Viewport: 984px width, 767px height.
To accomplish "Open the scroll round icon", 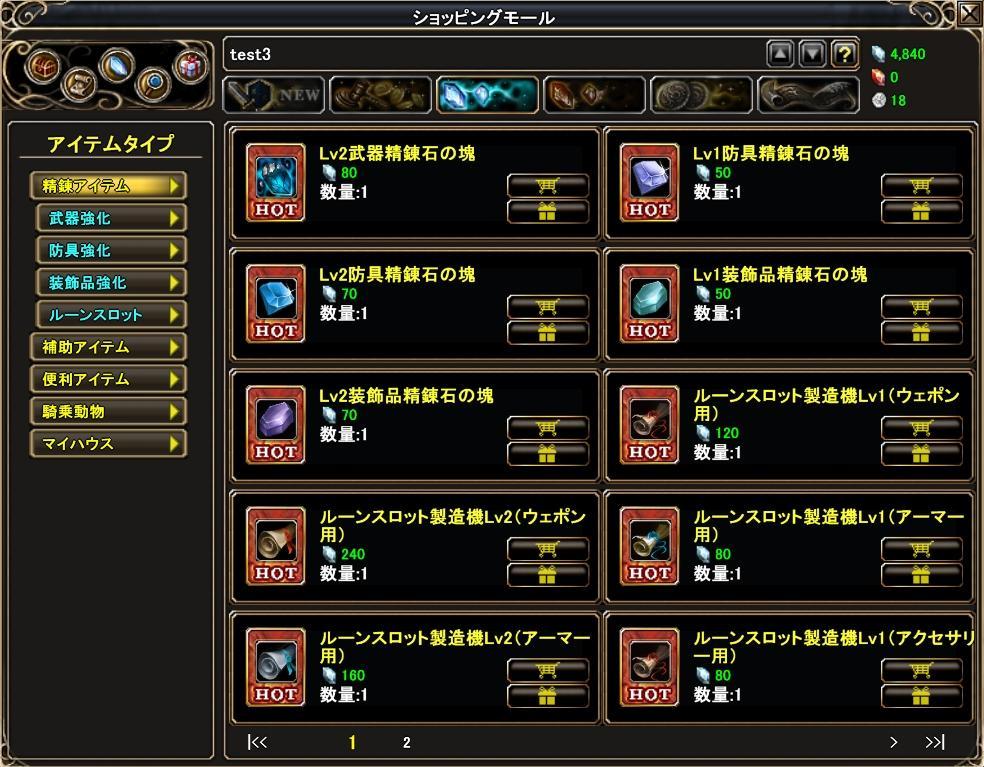I will [79, 83].
